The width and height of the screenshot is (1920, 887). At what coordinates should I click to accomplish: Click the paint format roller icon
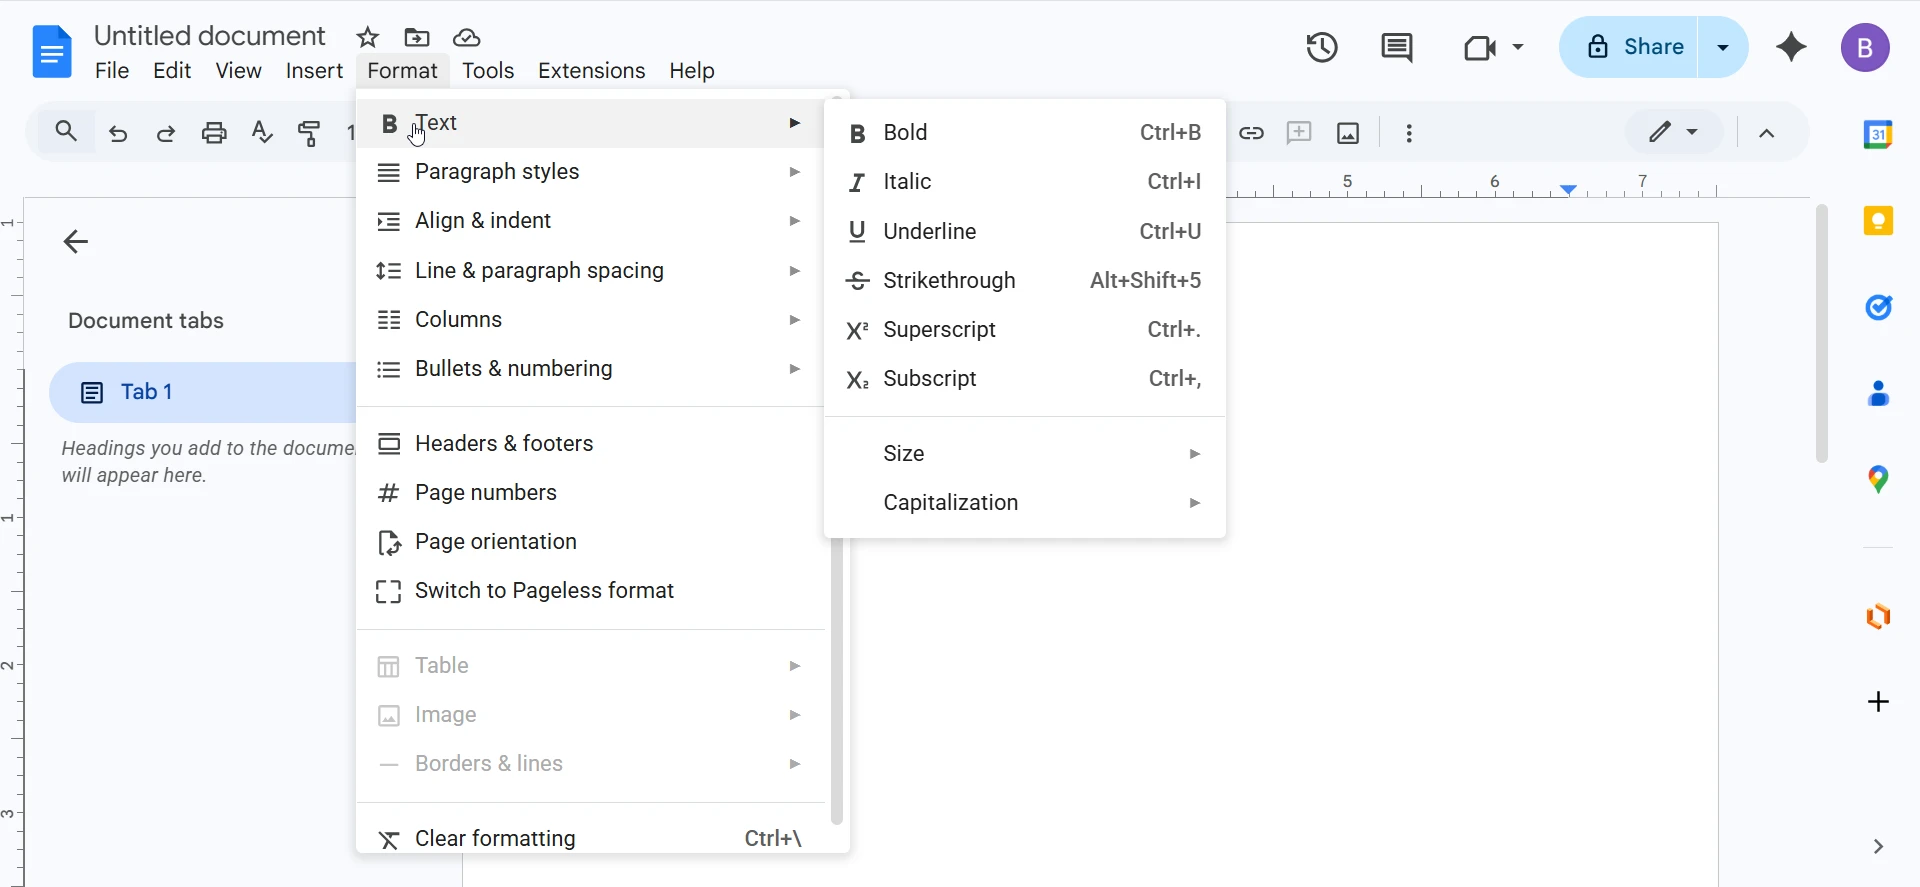tap(310, 133)
